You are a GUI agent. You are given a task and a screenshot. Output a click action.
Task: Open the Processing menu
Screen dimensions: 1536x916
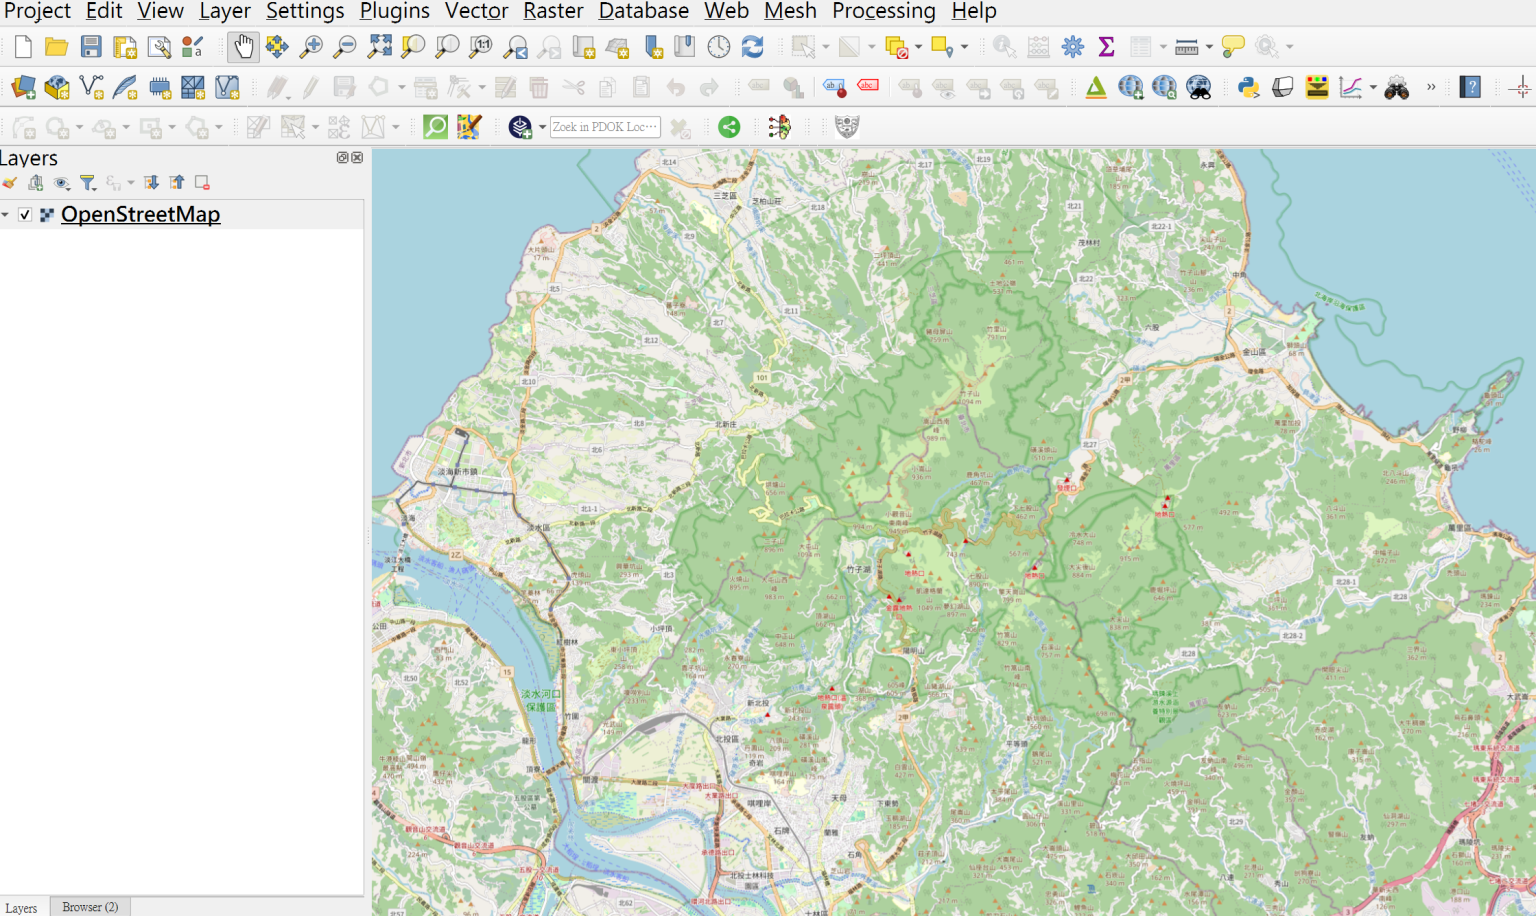(883, 11)
